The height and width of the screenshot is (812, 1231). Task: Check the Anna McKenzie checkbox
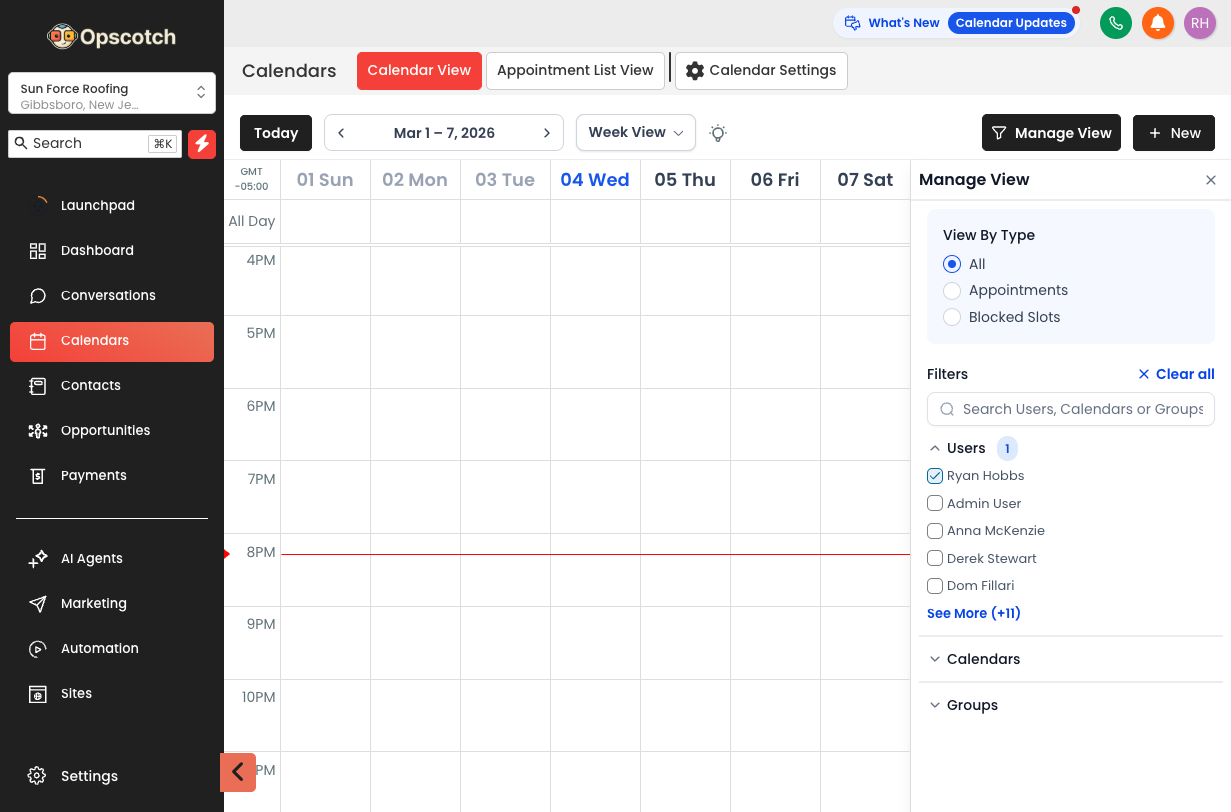[x=935, y=531]
